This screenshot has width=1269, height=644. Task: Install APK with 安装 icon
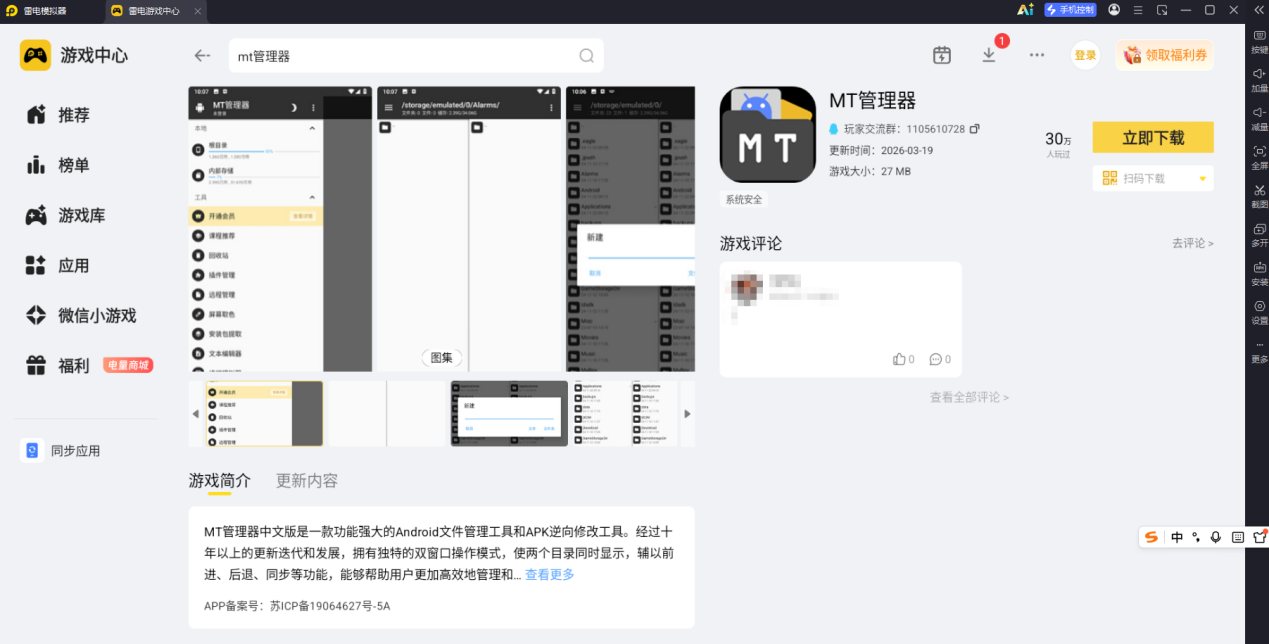[1259, 273]
